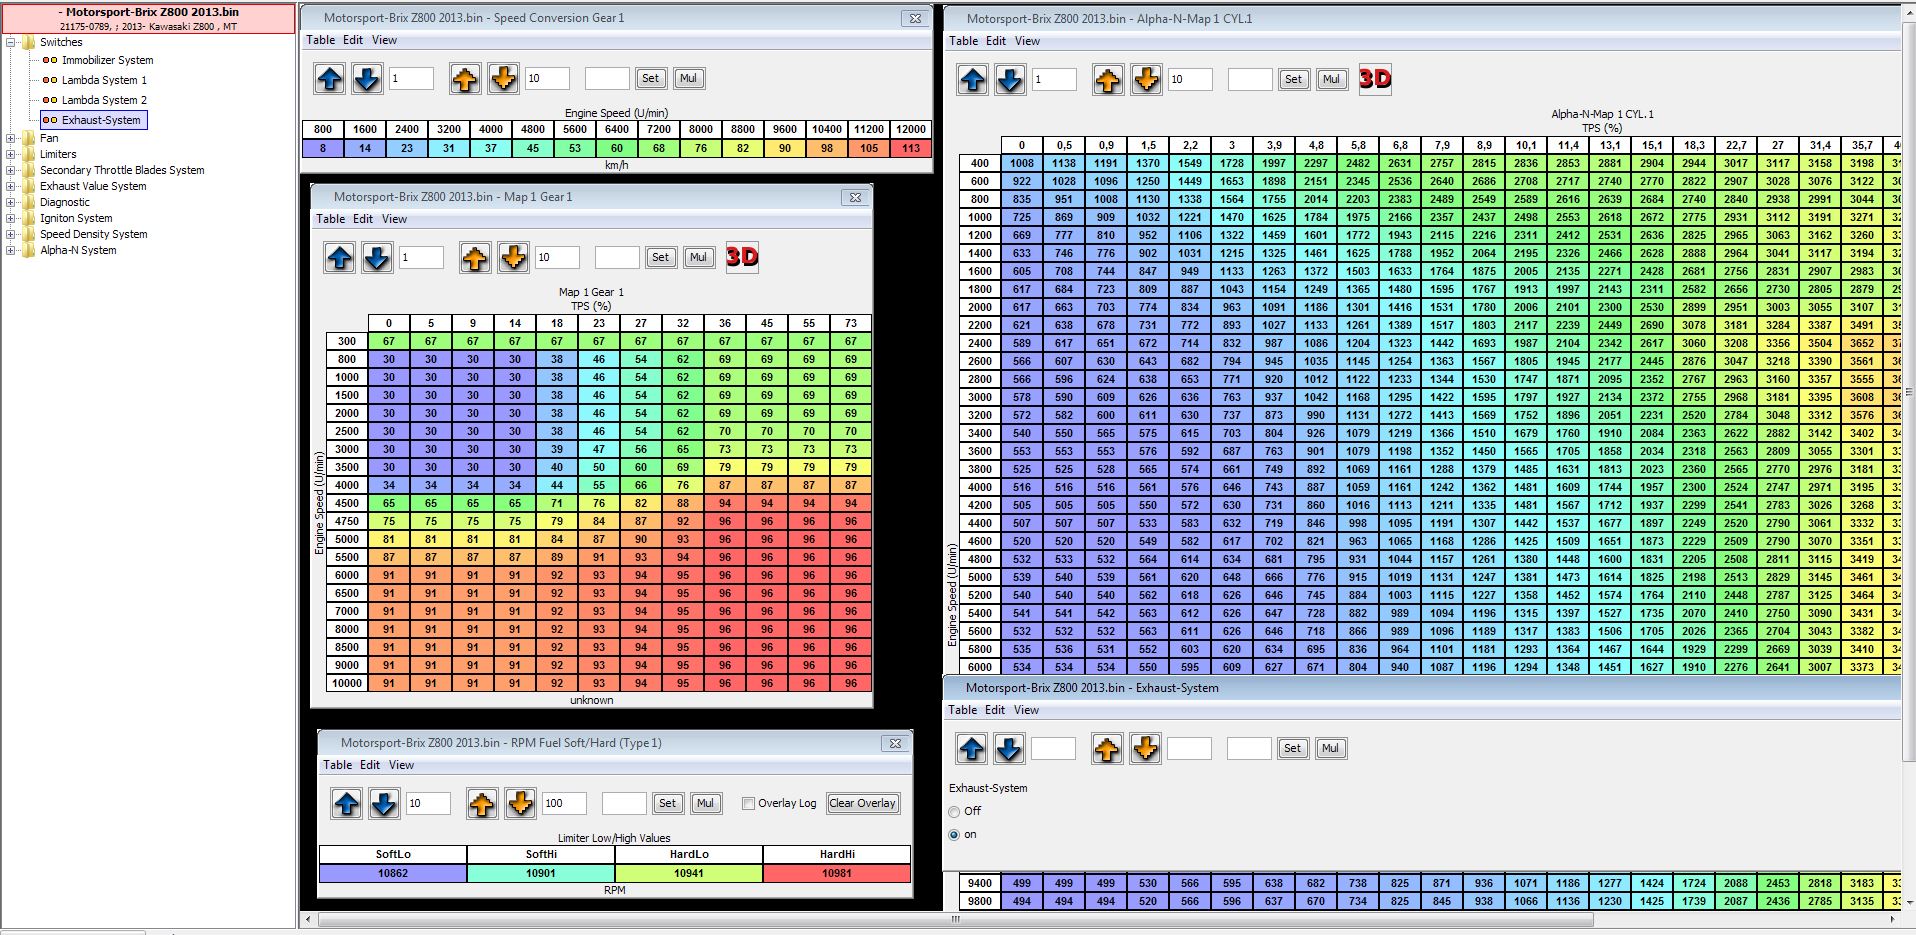Viewport: 1916px width, 935px height.
Task: Click blue down arrow in Map 1 Gear 1
Action: (376, 257)
